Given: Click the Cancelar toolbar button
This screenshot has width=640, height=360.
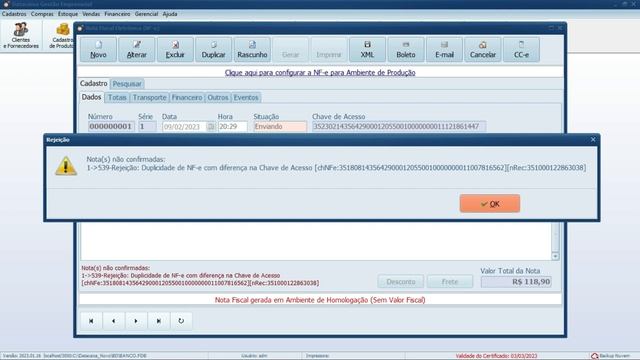Looking at the screenshot, I should 482,50.
